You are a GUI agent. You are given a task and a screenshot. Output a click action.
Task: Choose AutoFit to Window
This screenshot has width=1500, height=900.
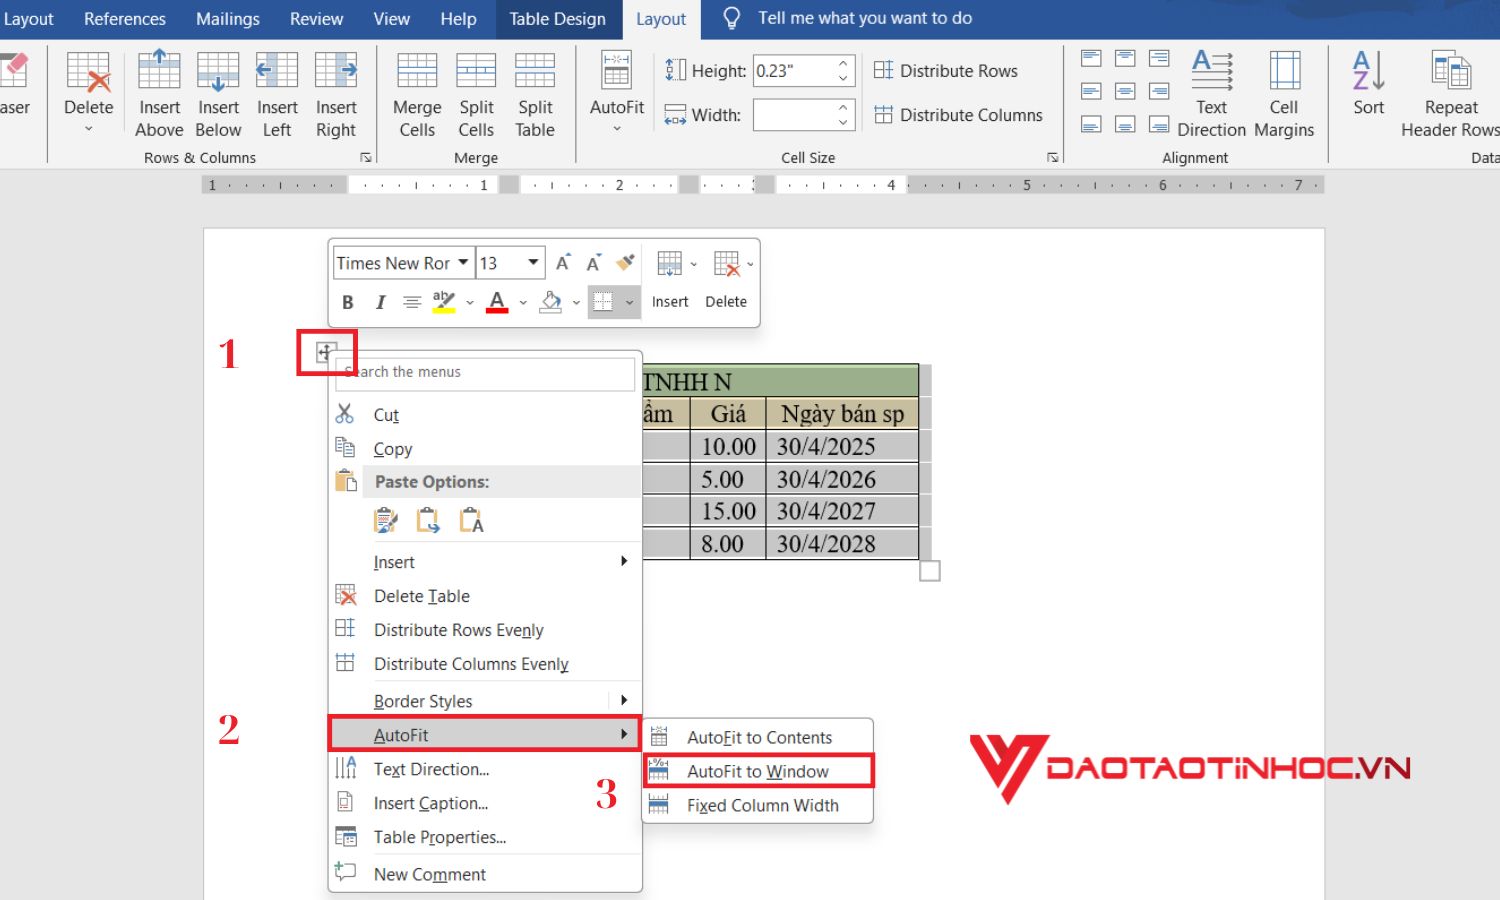pyautogui.click(x=758, y=771)
